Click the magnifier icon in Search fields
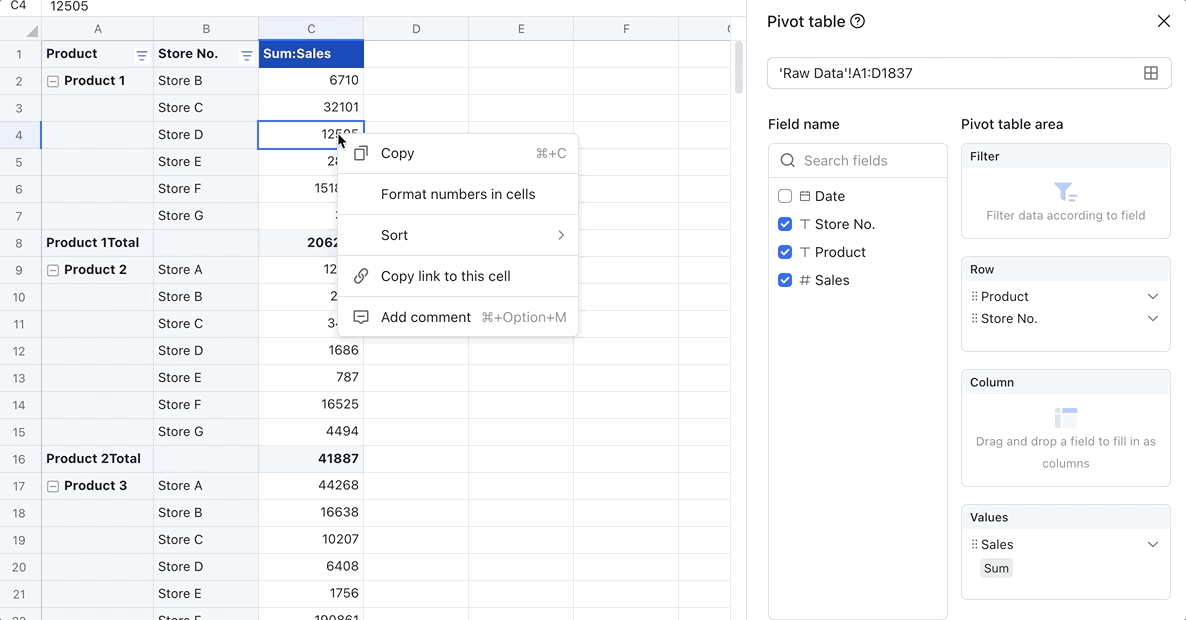 [787, 160]
